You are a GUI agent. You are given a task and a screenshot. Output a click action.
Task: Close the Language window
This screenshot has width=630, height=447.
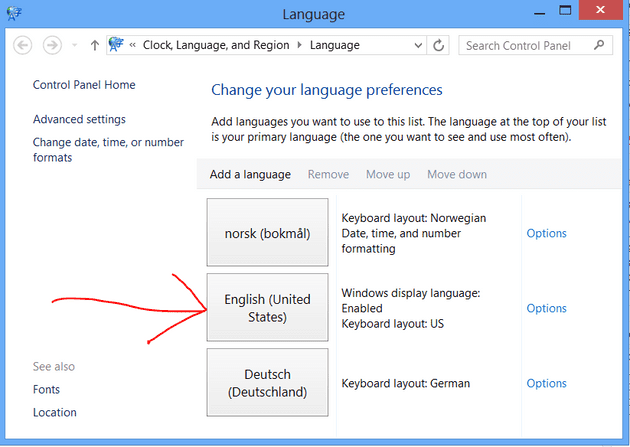pyautogui.click(x=601, y=10)
